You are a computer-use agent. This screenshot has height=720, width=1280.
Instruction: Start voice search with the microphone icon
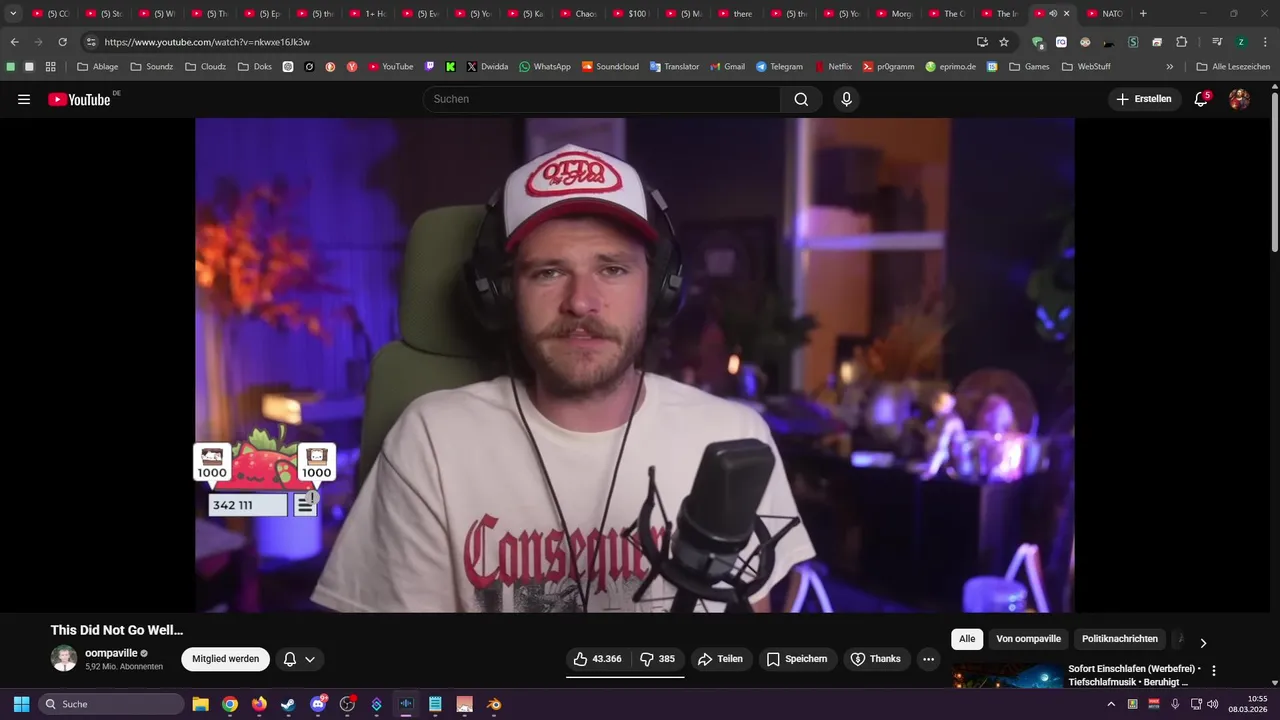point(846,99)
